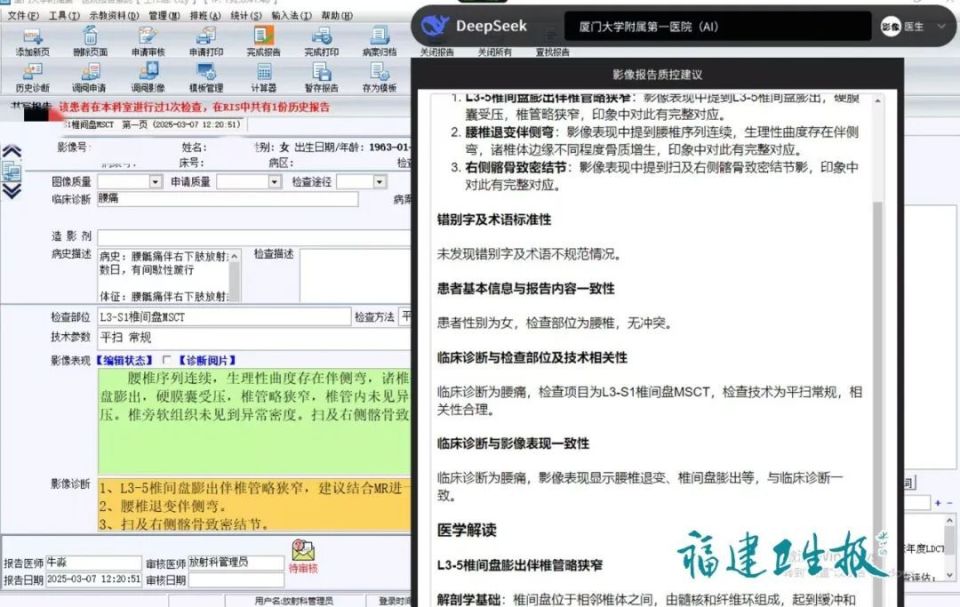960x607 pixels.
Task: Click the page list icon between arrows
Action: pos(12,172)
